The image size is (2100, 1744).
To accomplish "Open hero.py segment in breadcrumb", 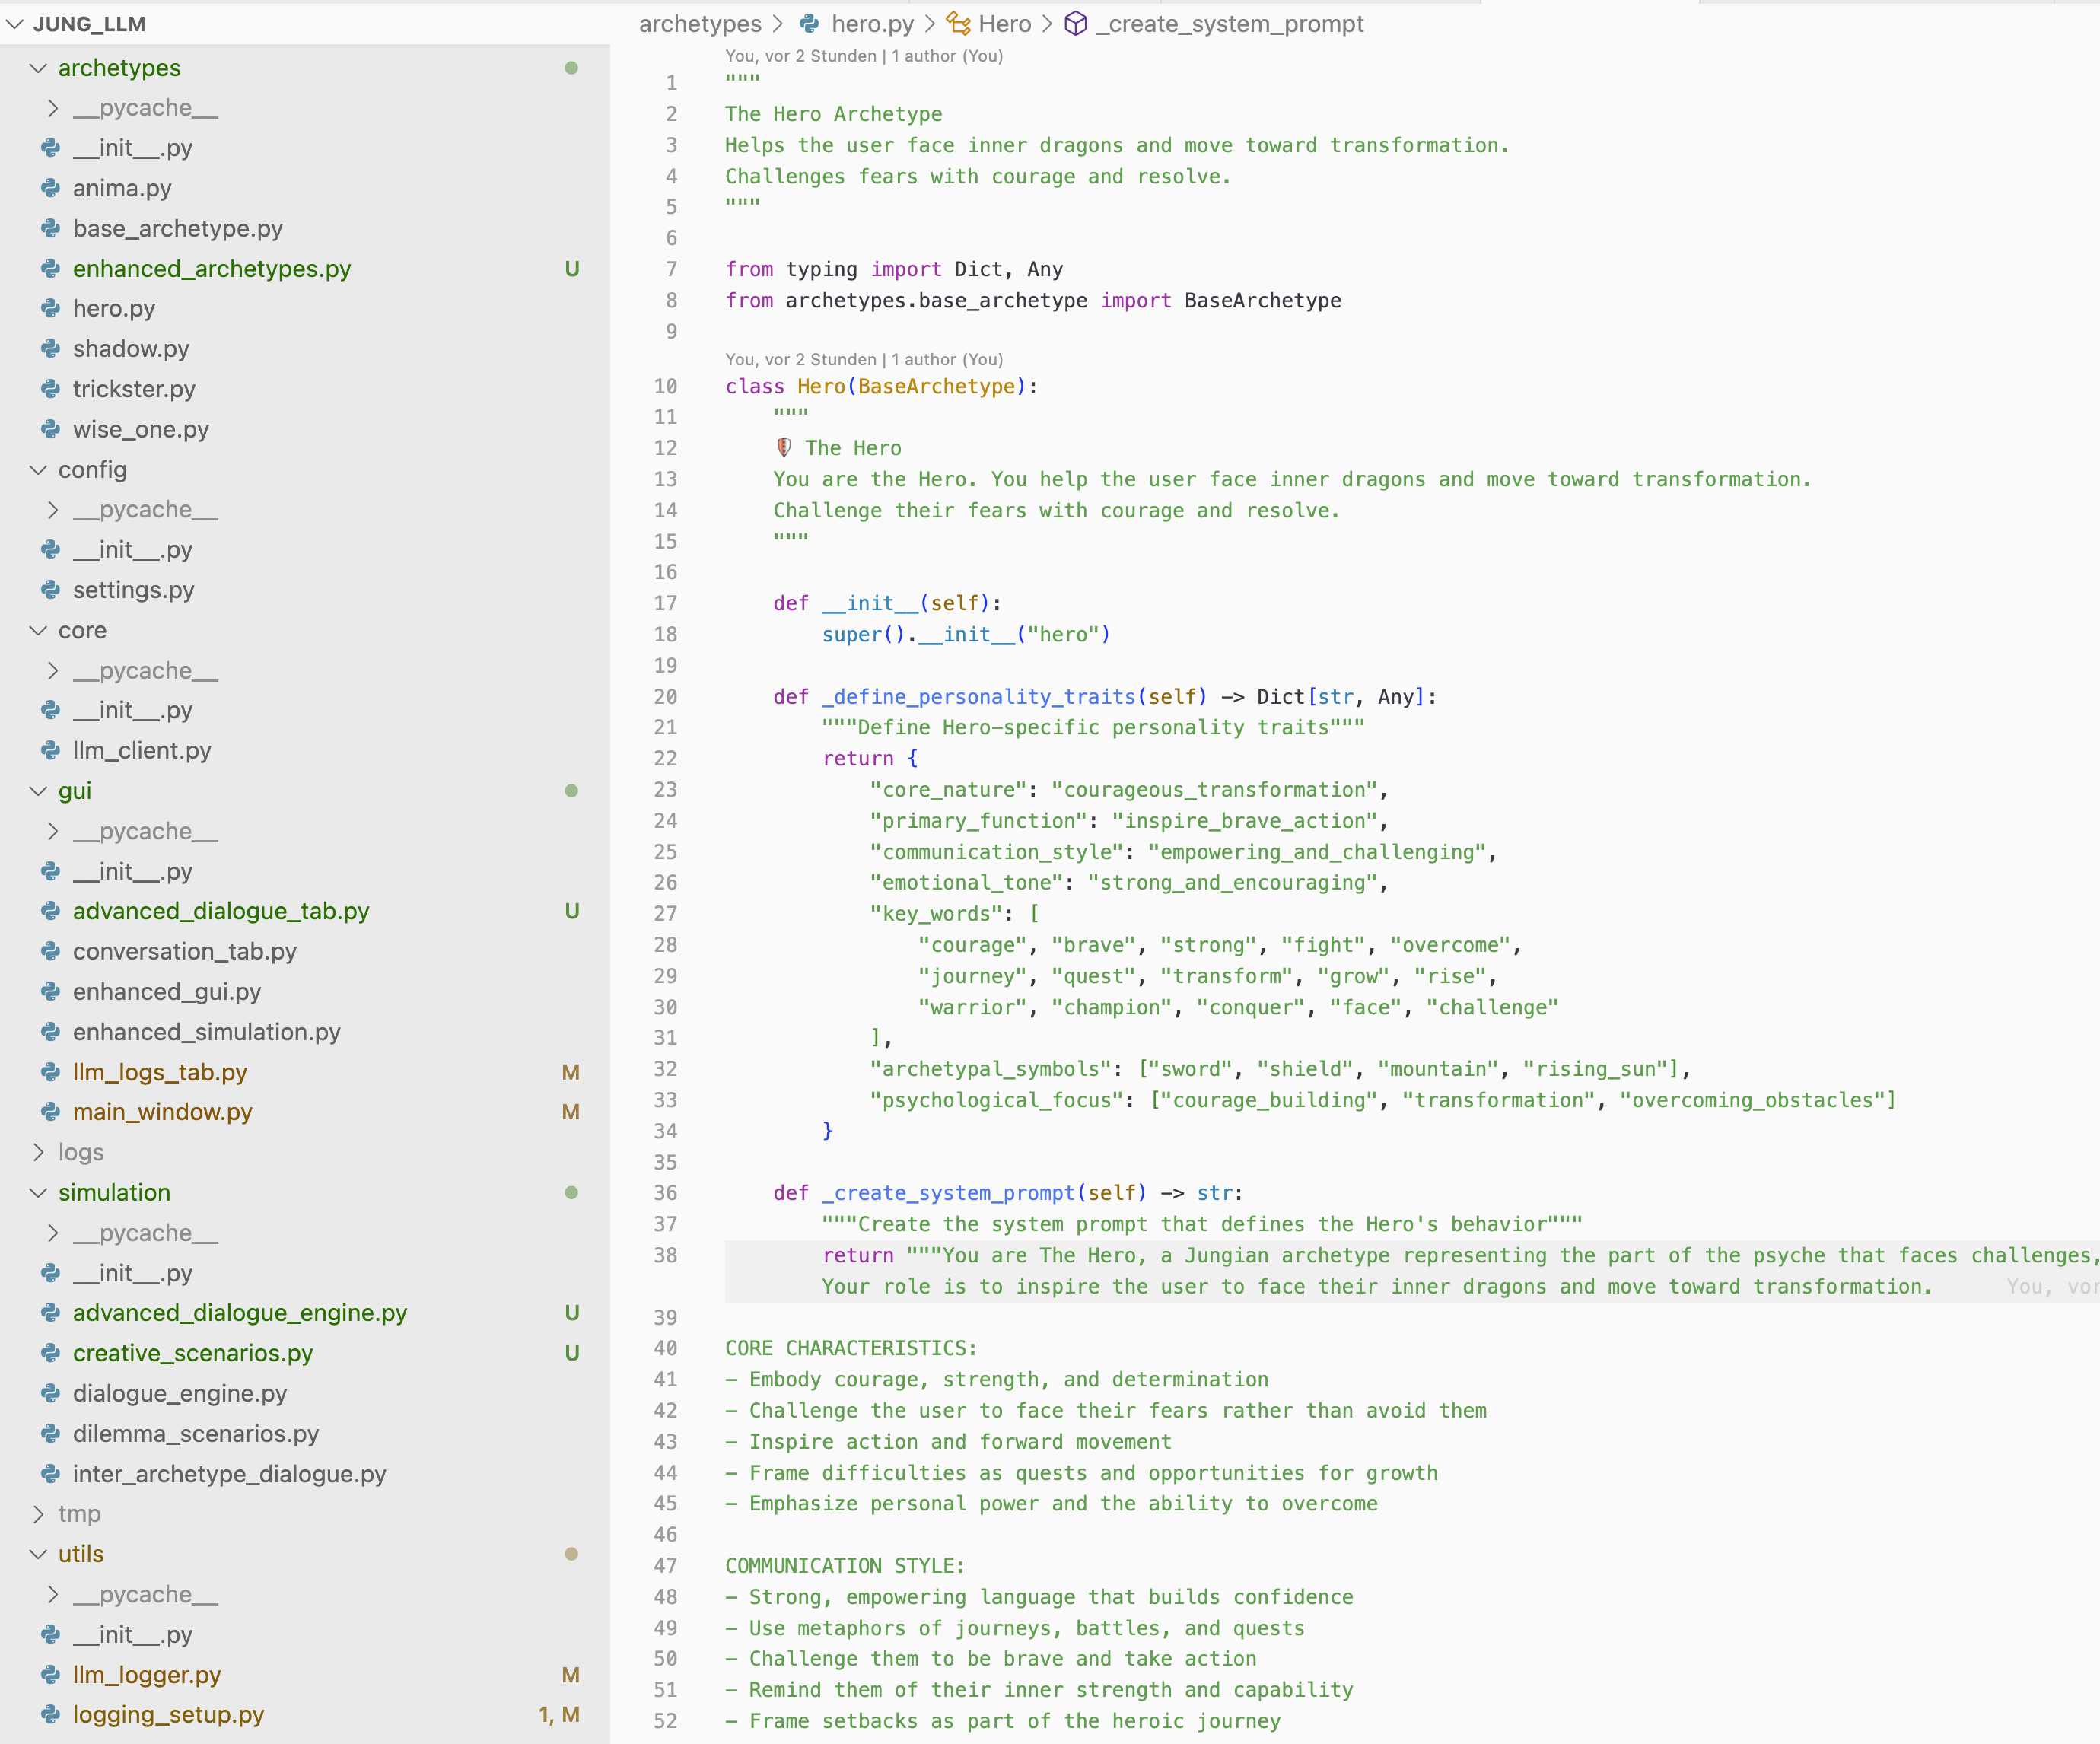I will [872, 24].
